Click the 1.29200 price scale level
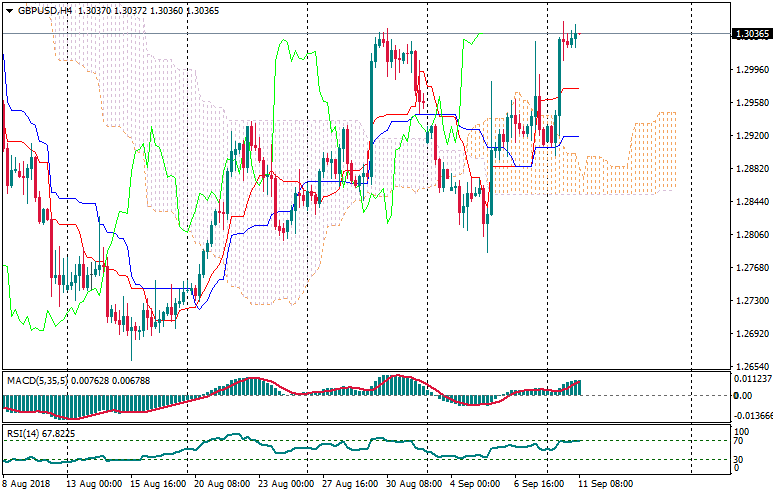This screenshot has width=773, height=495. pyautogui.click(x=751, y=136)
